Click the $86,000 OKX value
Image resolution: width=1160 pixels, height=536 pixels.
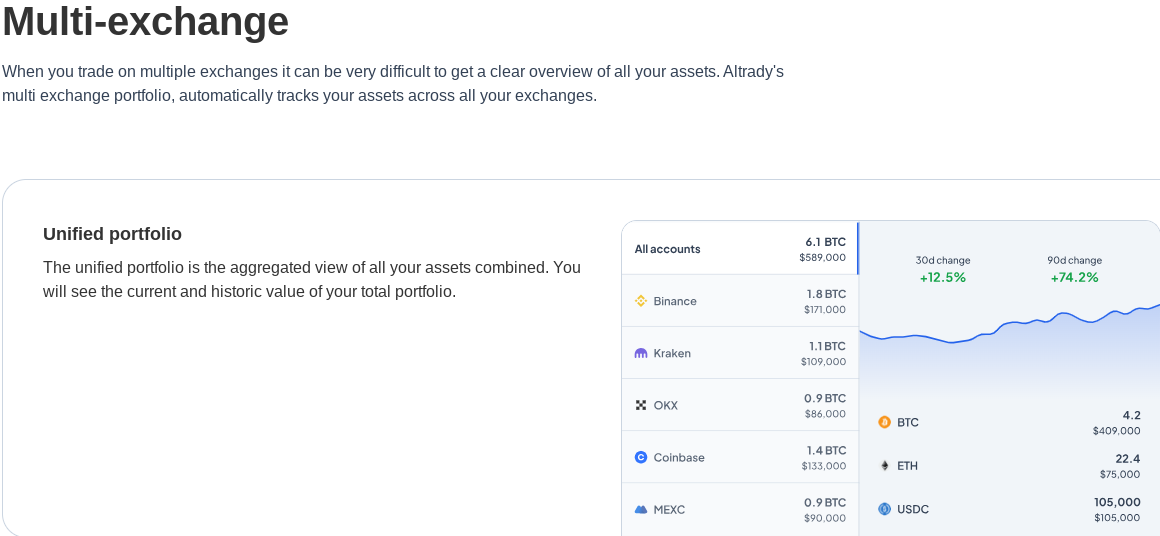(x=826, y=414)
